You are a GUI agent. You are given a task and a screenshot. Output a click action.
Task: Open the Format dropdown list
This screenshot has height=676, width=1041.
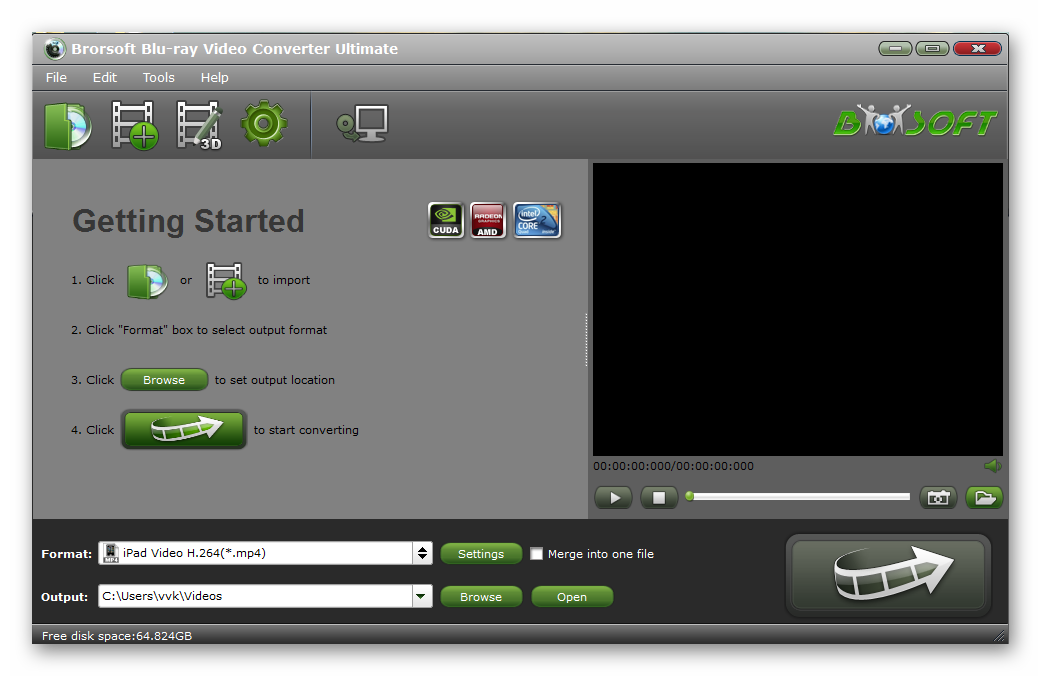point(422,553)
